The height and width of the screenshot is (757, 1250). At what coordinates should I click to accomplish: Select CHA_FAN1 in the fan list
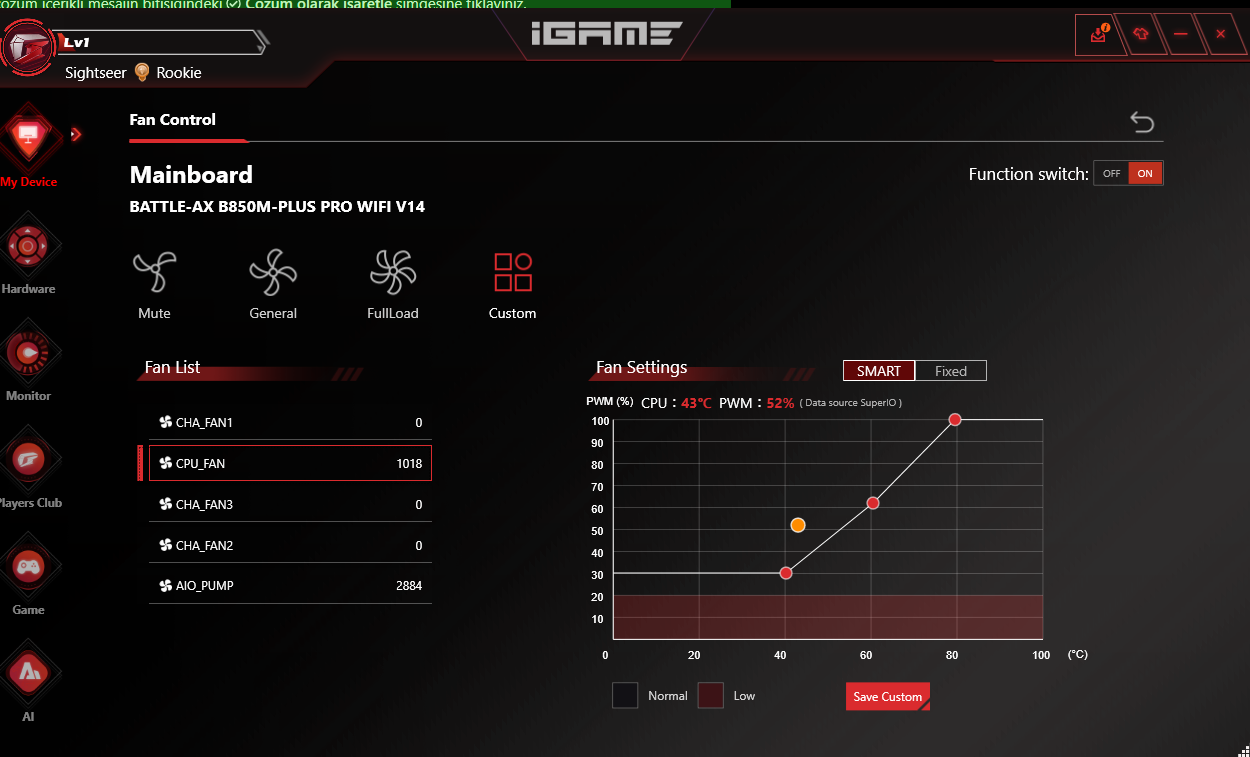tap(291, 423)
